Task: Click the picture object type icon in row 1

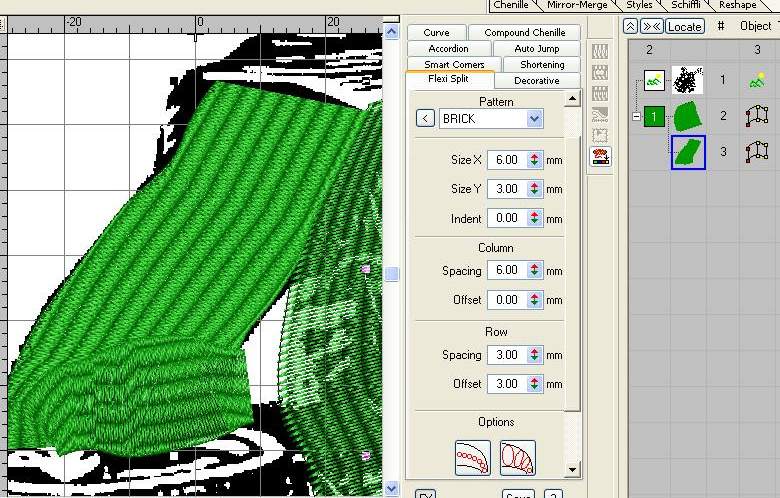Action: (x=757, y=80)
